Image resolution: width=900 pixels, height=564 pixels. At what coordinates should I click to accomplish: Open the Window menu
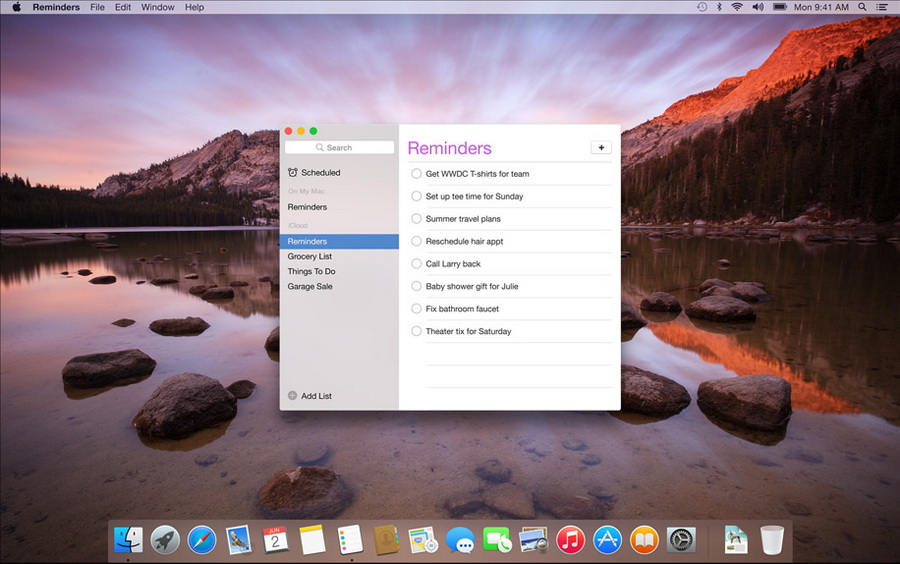pos(157,7)
